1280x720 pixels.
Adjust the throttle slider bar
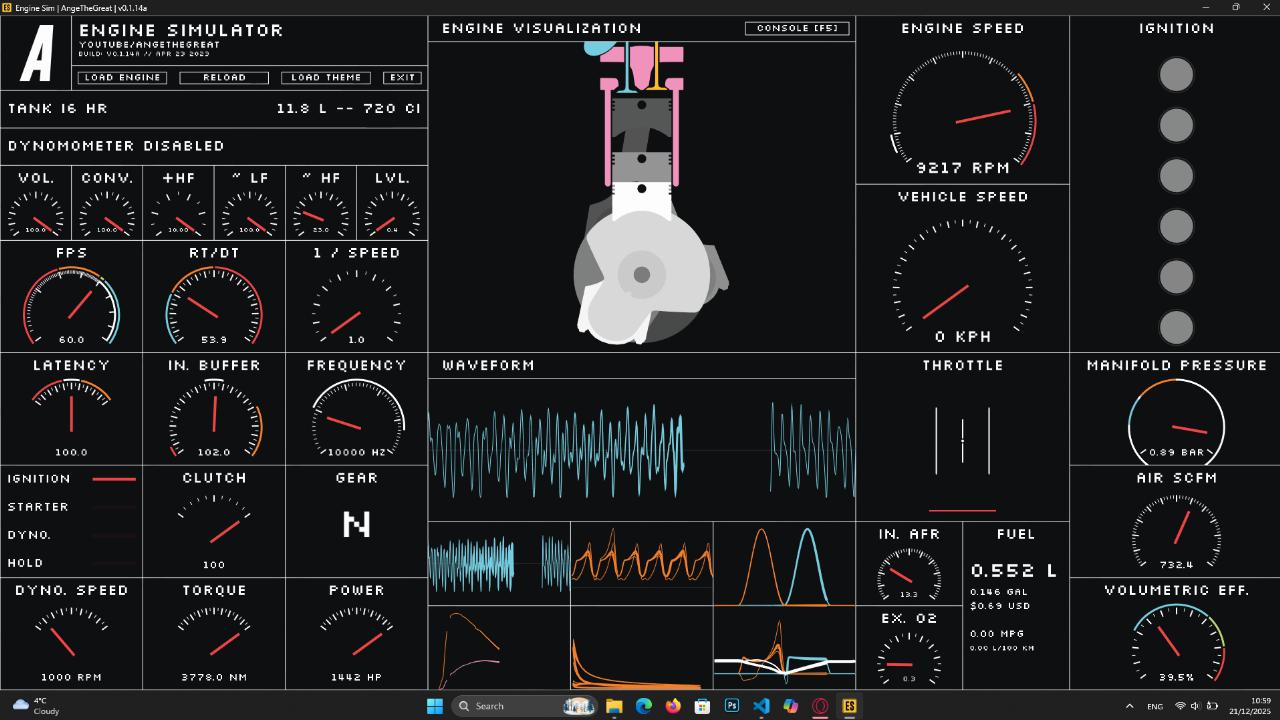[962, 440]
